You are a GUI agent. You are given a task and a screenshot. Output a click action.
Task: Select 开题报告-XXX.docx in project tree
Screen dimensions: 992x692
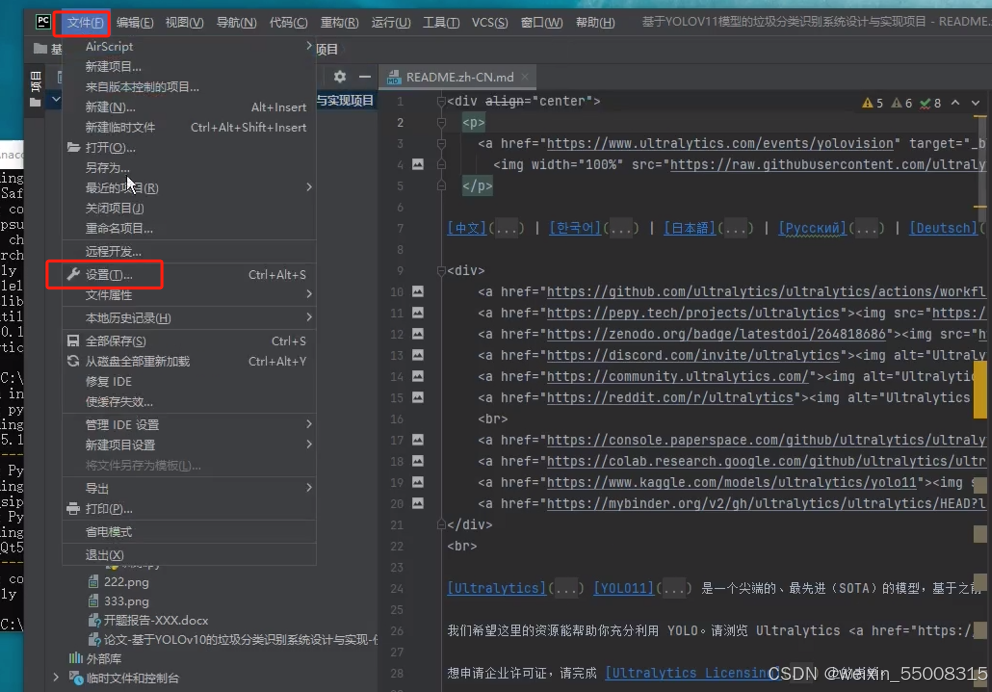click(x=156, y=621)
